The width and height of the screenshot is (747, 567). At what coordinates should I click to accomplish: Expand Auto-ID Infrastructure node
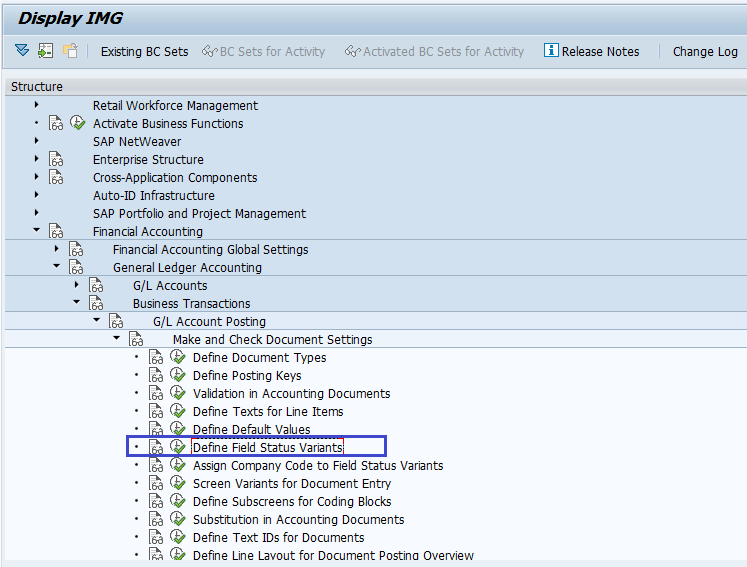coord(37,195)
